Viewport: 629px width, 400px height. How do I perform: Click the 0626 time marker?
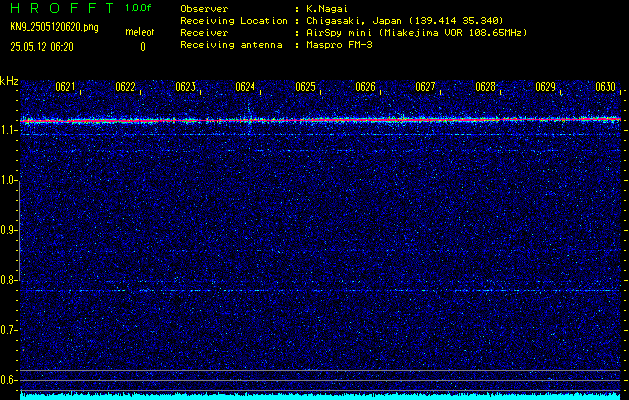point(365,87)
